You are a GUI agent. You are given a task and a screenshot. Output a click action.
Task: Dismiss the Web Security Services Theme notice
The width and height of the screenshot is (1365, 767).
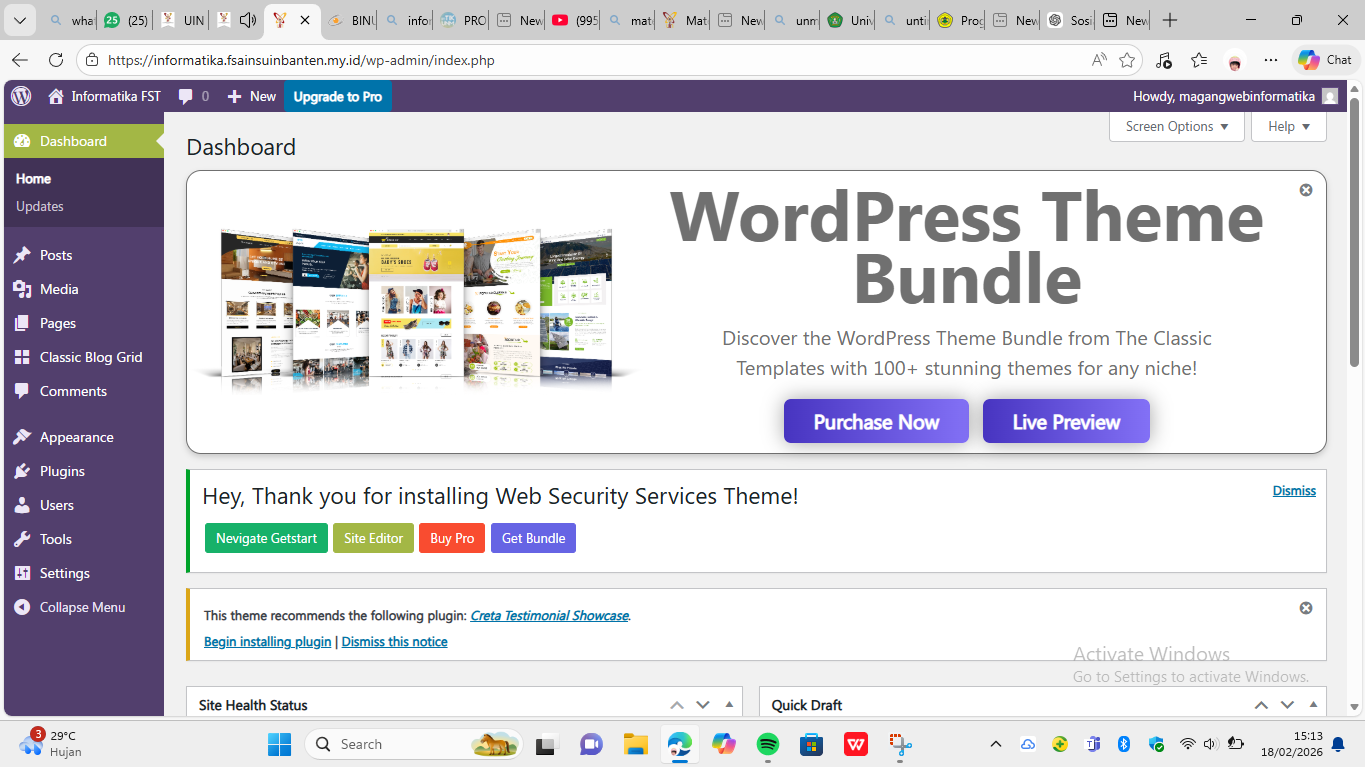[x=1294, y=491]
